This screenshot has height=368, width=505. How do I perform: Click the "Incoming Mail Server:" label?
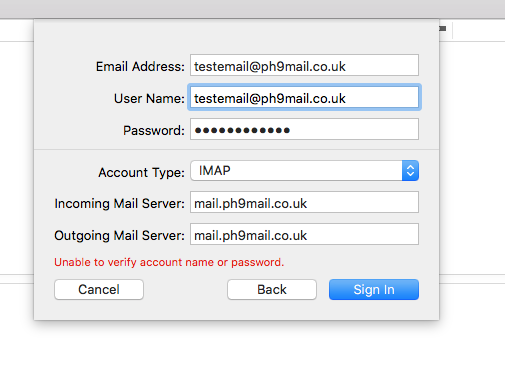(x=119, y=203)
